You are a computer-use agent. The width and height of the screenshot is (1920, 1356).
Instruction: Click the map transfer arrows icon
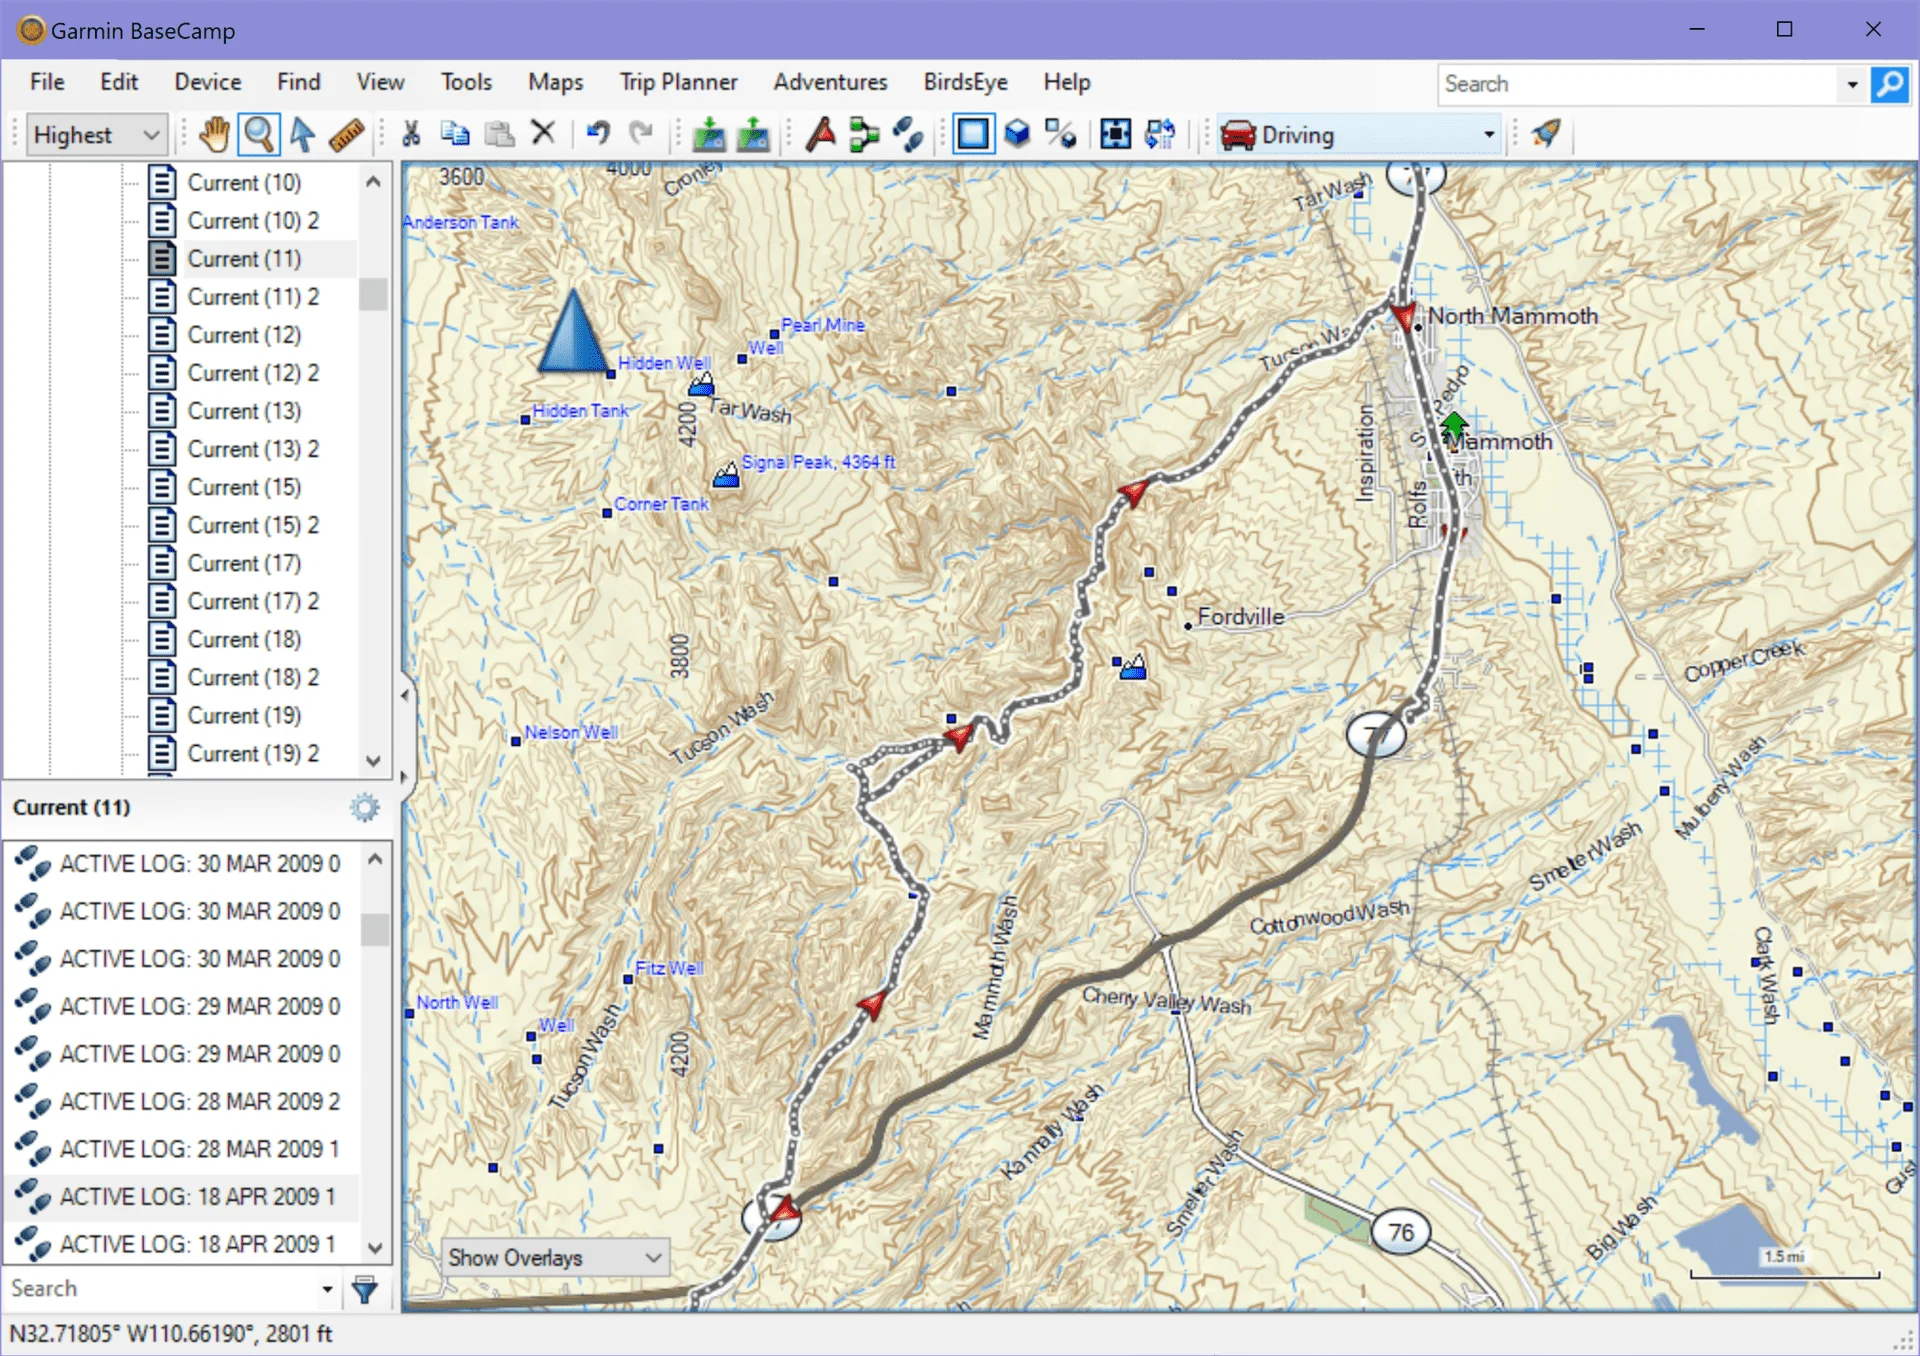point(1160,134)
